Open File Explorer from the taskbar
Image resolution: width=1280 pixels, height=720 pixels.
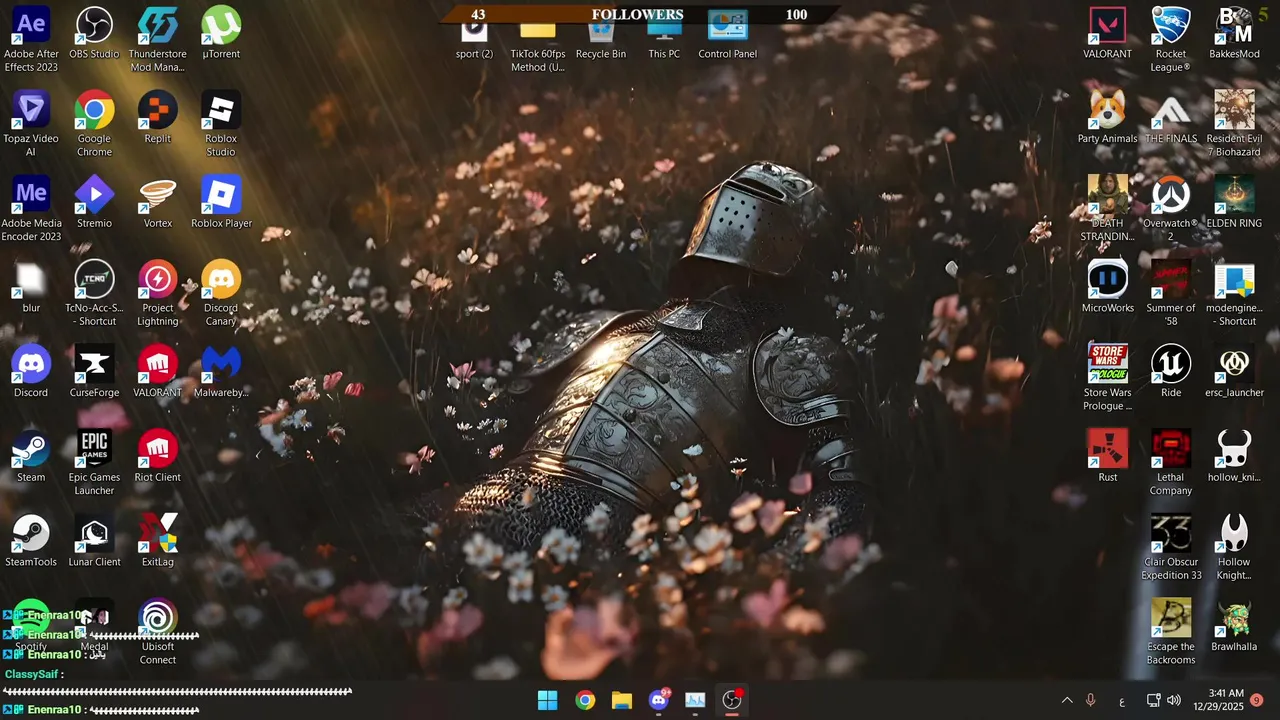click(x=622, y=700)
